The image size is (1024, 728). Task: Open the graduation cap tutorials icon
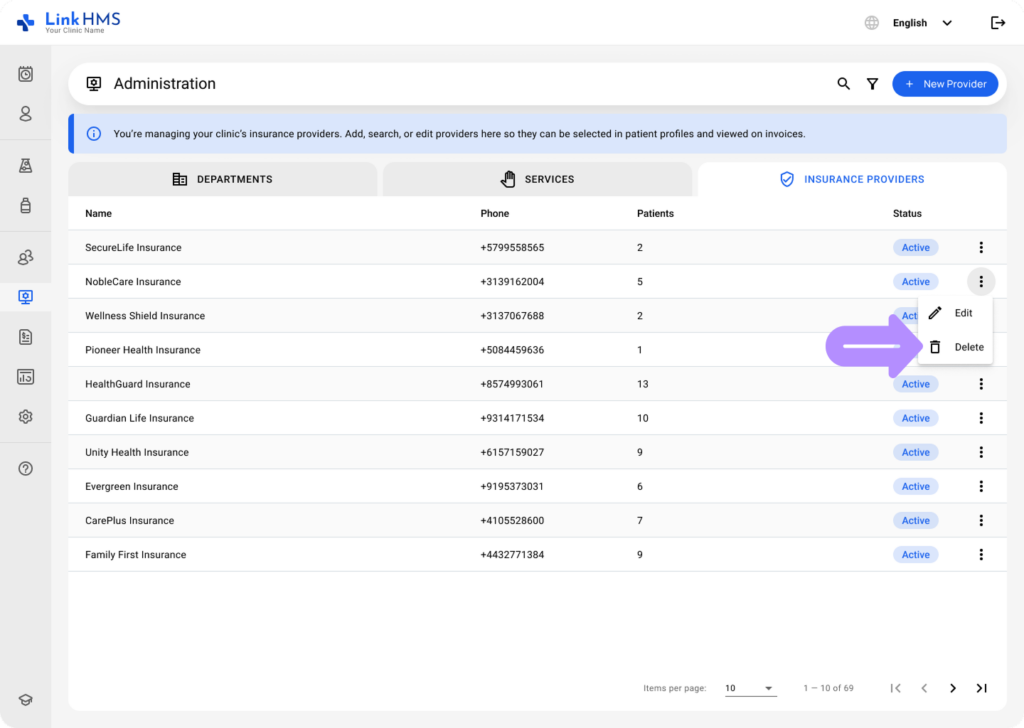[25, 700]
